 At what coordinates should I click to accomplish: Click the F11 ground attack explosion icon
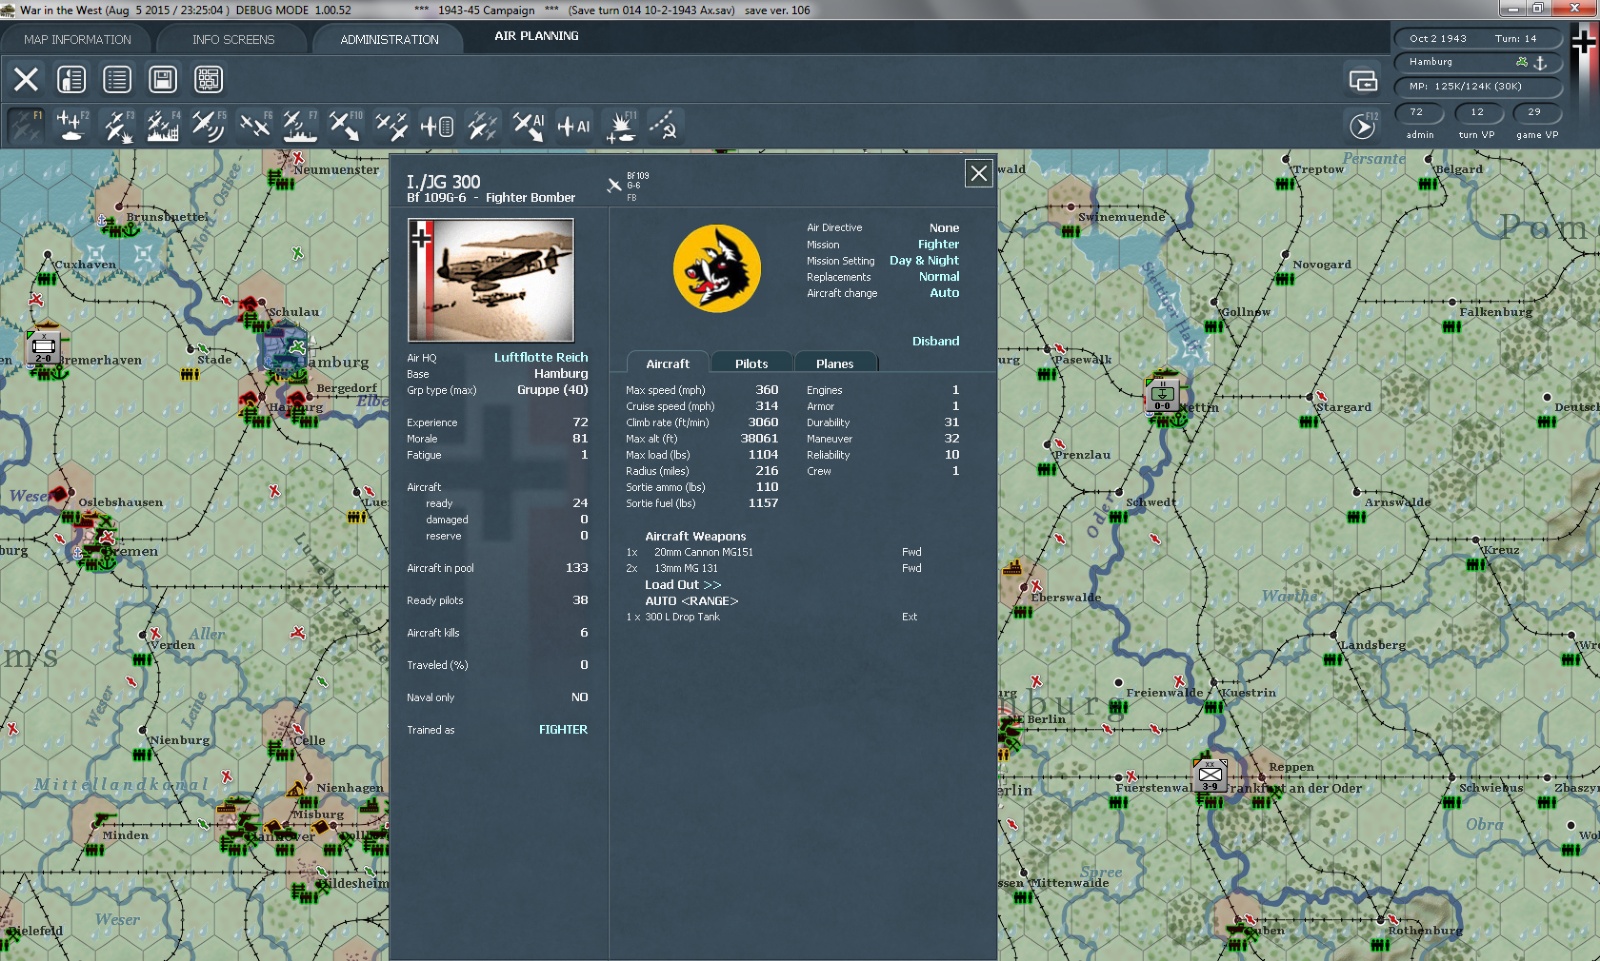click(x=621, y=126)
